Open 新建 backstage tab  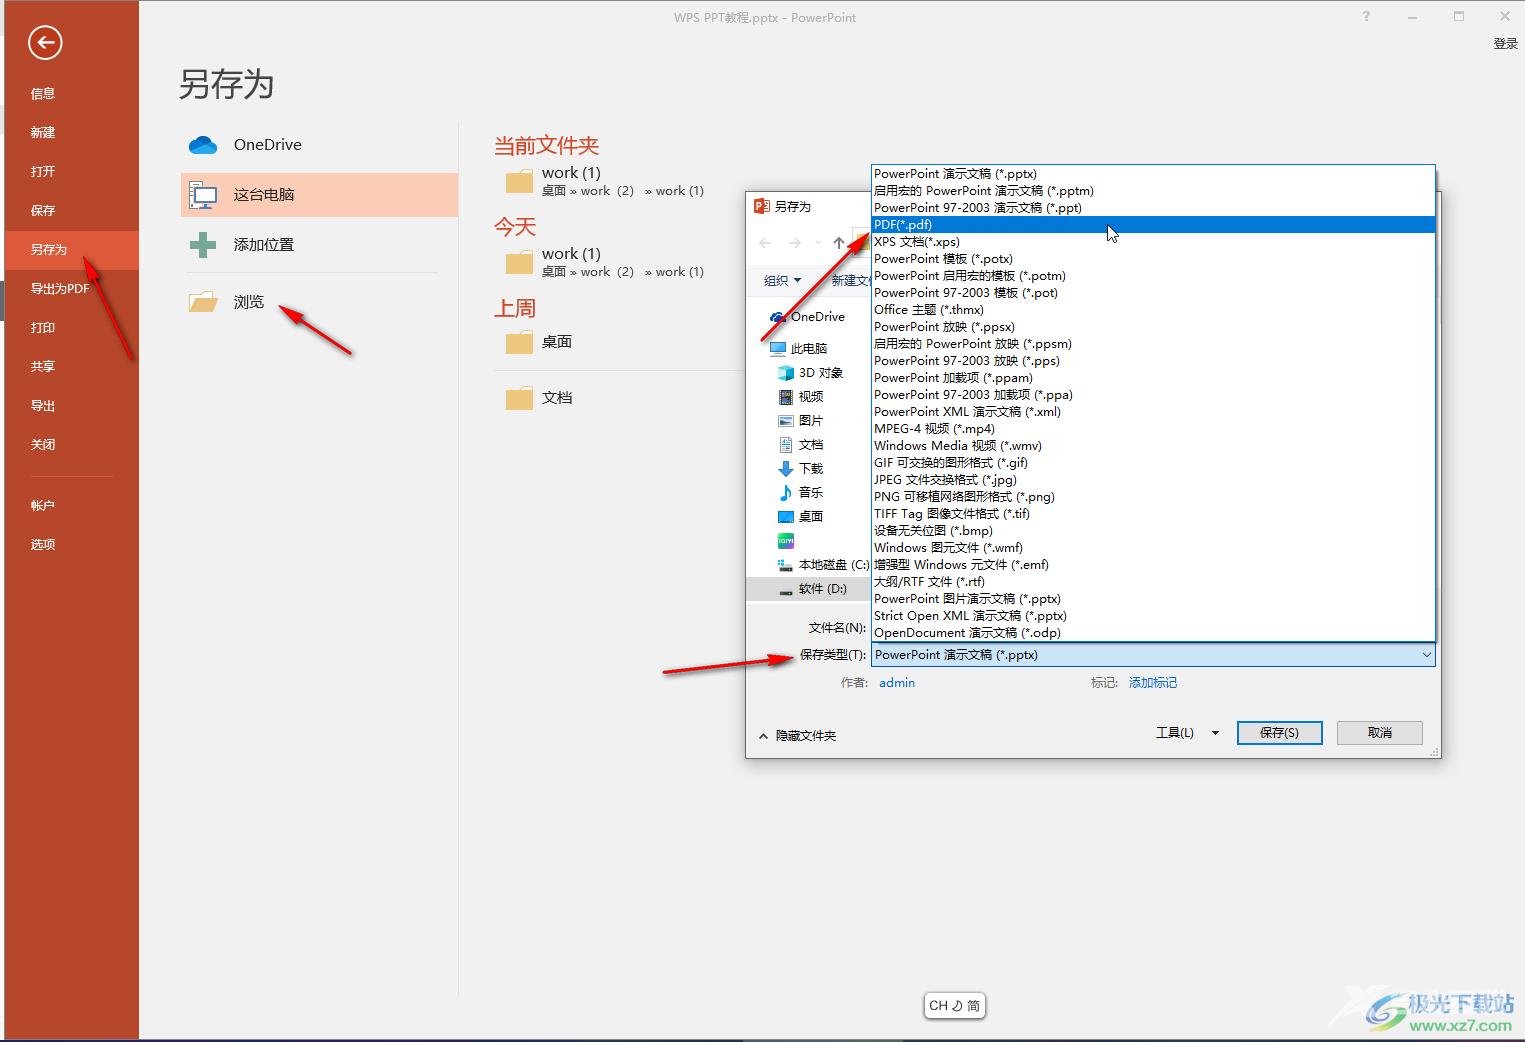point(71,133)
